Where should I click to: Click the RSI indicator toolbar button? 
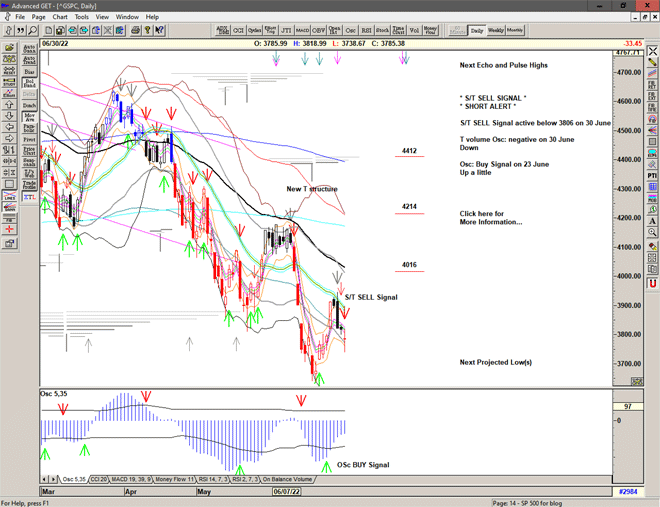tap(366, 31)
